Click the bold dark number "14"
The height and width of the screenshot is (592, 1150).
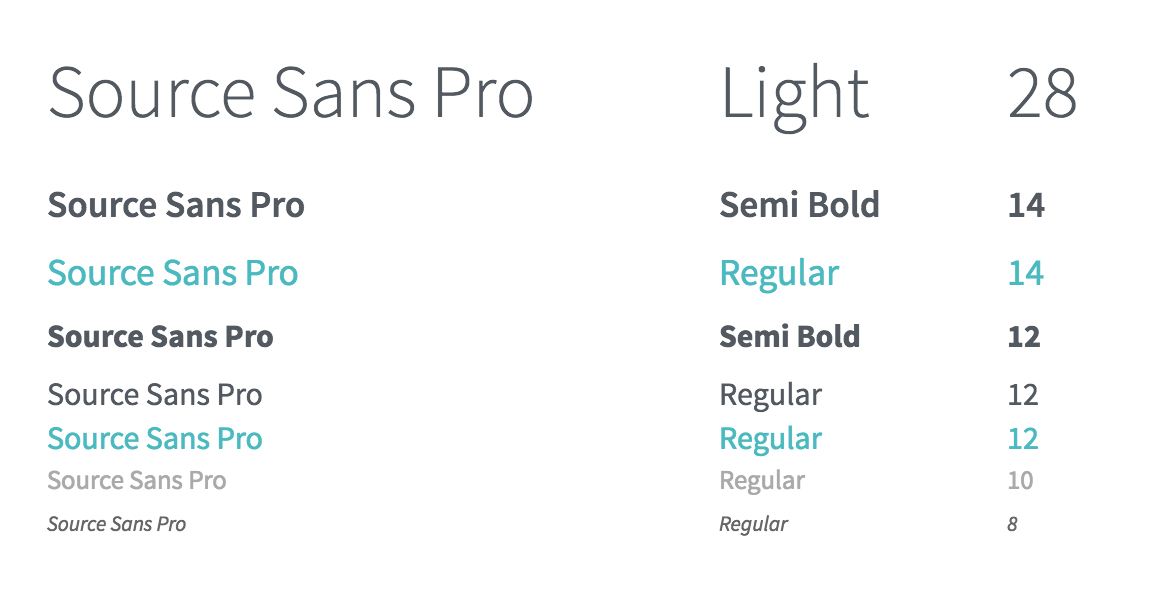point(1026,206)
